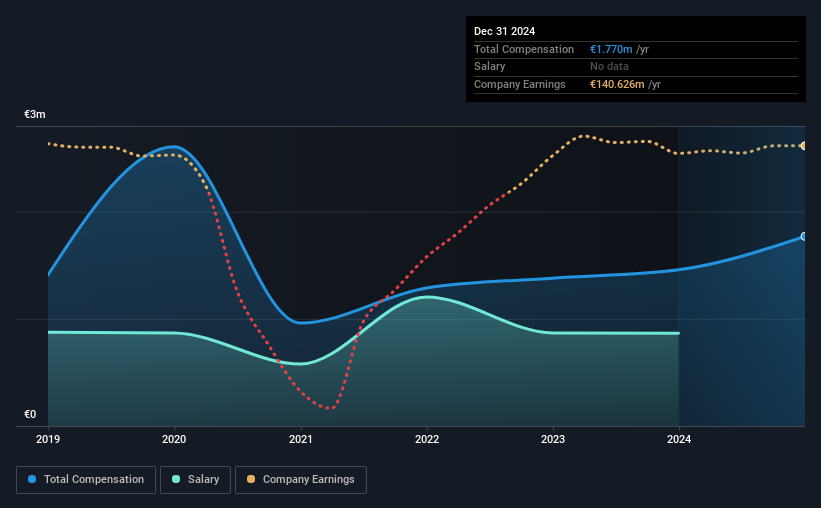
Task: Click the €0 y-axis label
Action: (x=30, y=414)
